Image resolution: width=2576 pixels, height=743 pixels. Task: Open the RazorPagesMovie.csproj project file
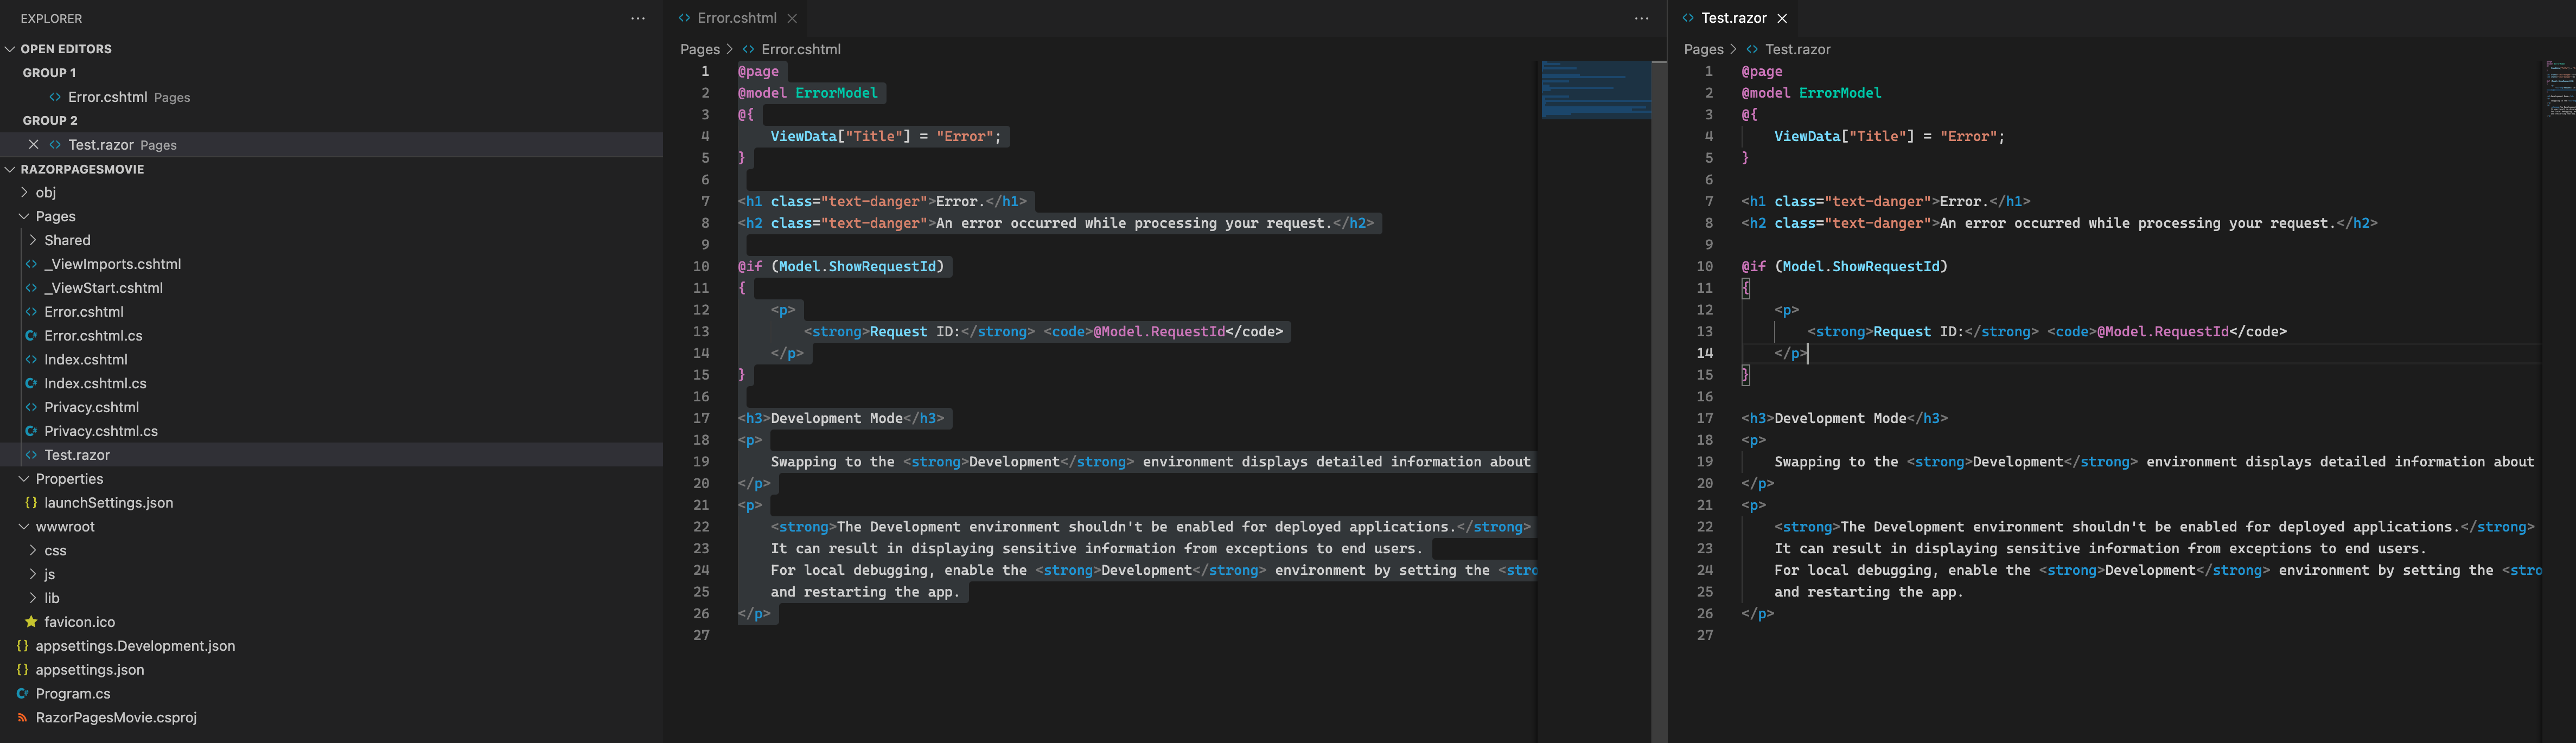[x=116, y=717]
